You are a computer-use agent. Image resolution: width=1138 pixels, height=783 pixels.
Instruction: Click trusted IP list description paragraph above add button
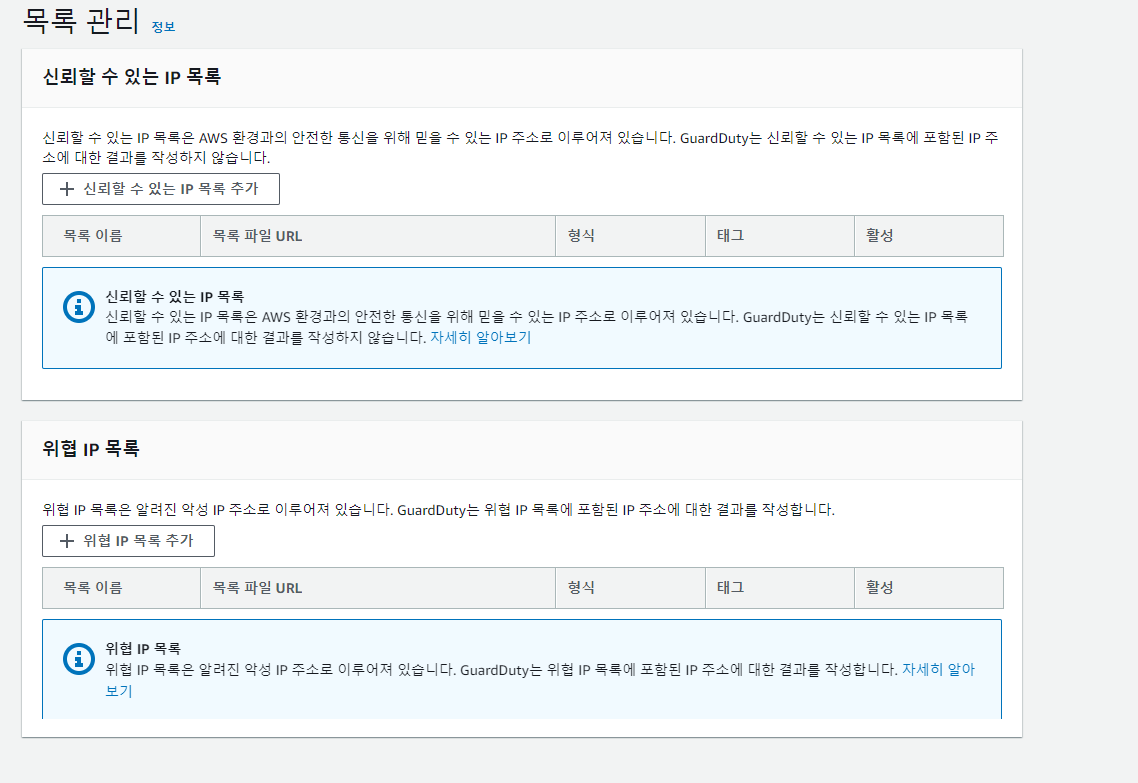point(520,147)
